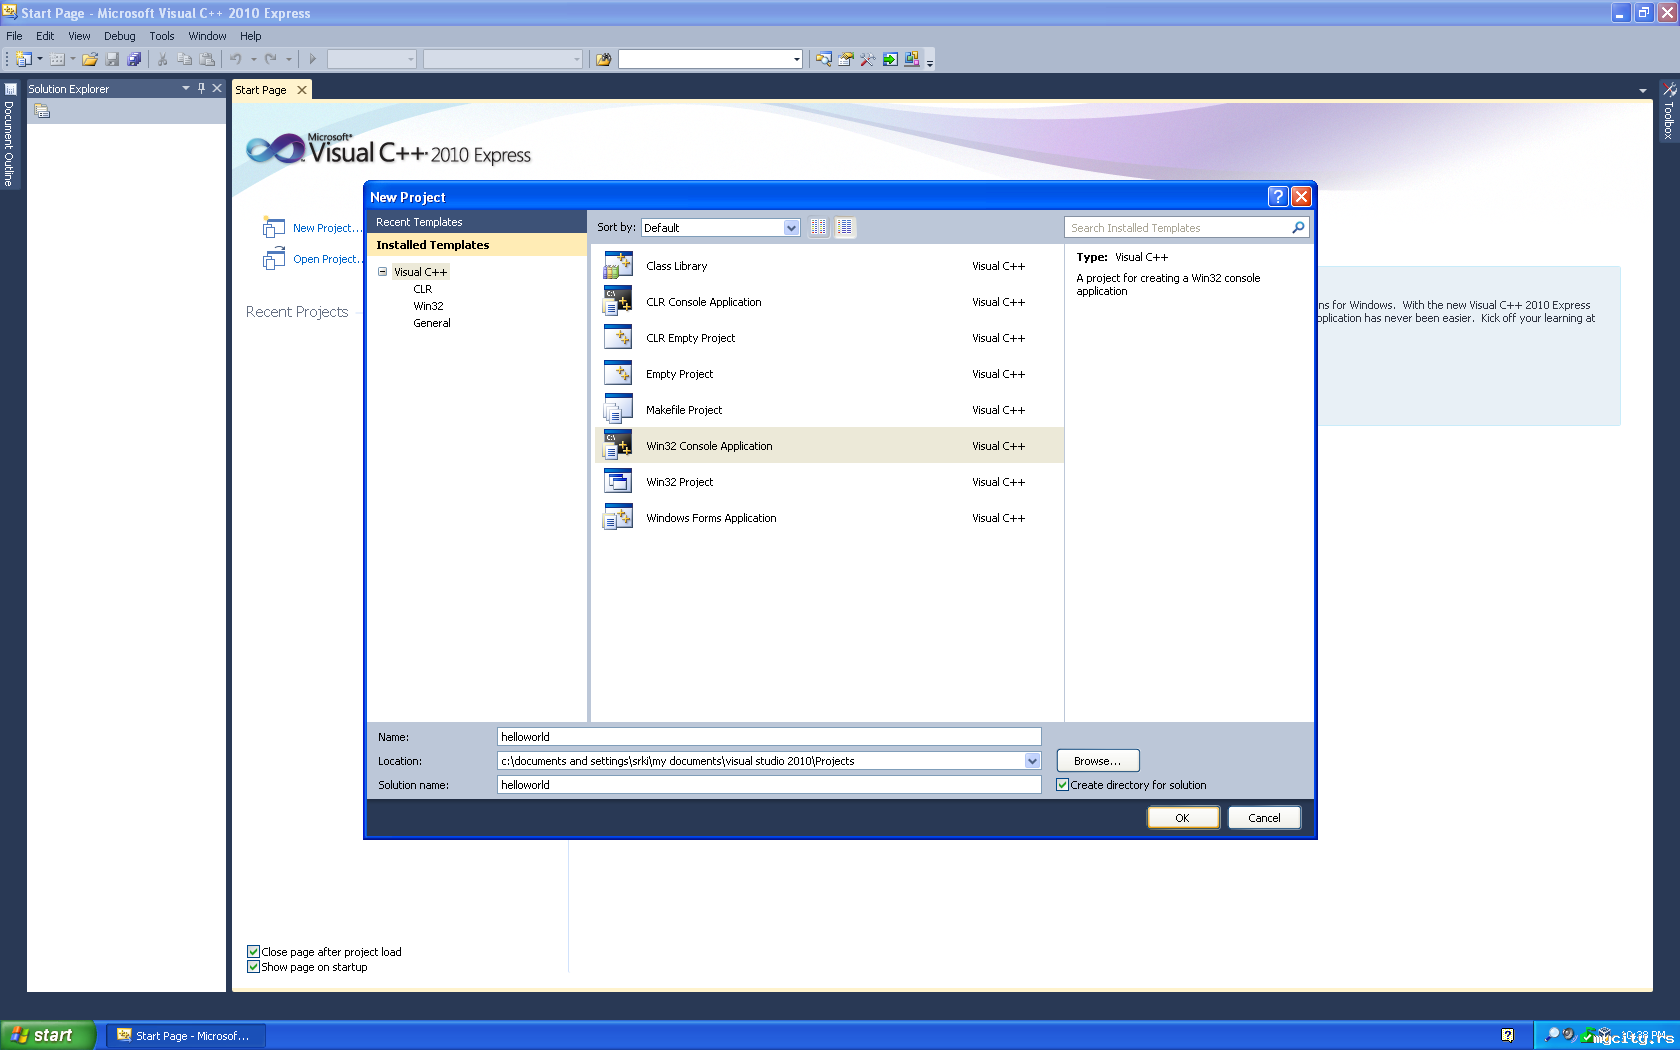Click the magnifier icon in the system tray

click(x=1552, y=1035)
